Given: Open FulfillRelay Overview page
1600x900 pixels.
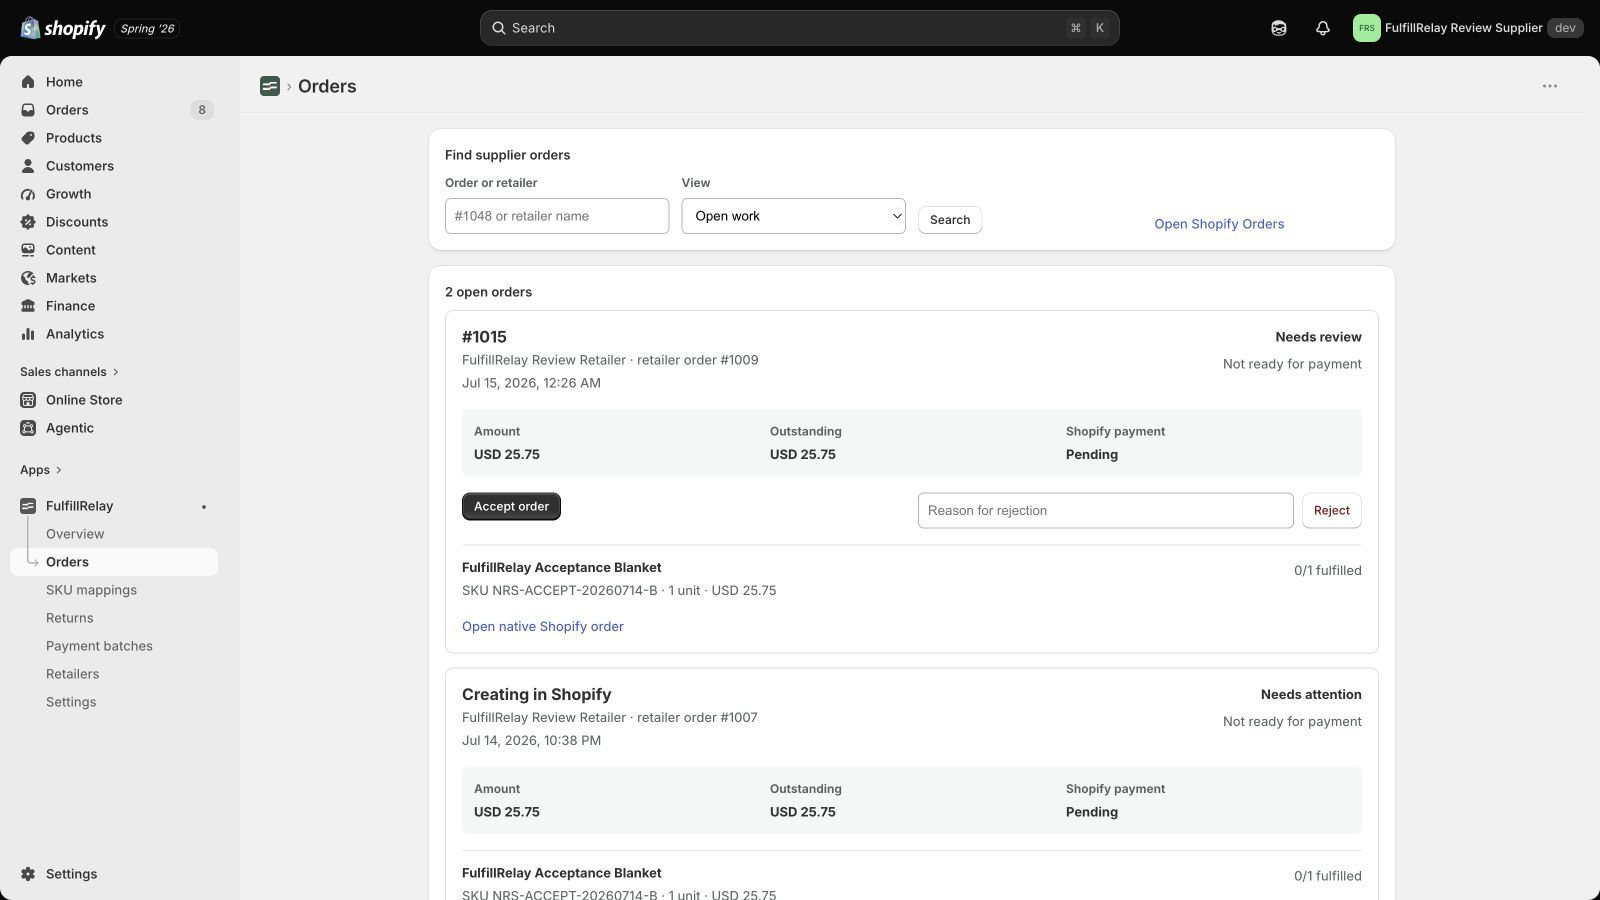Looking at the screenshot, I should (75, 534).
